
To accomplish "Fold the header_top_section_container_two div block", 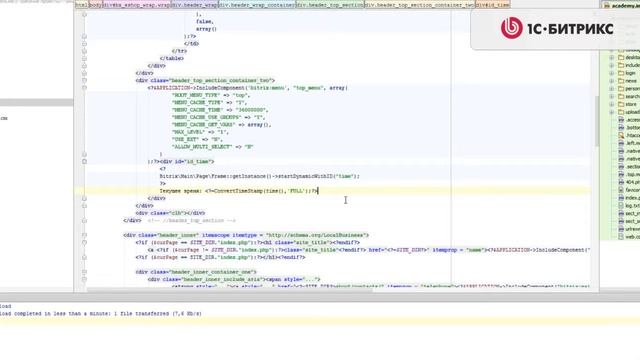I will point(84,80).
